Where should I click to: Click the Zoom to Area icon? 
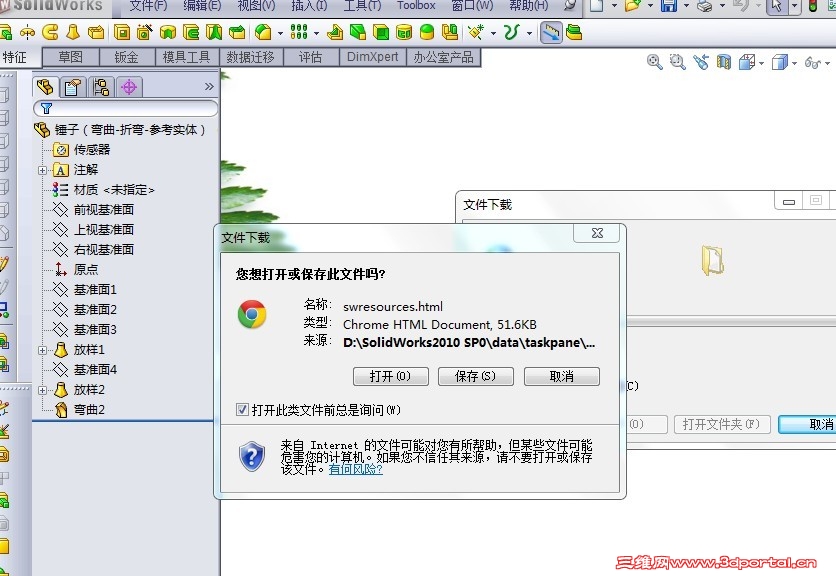(x=678, y=62)
